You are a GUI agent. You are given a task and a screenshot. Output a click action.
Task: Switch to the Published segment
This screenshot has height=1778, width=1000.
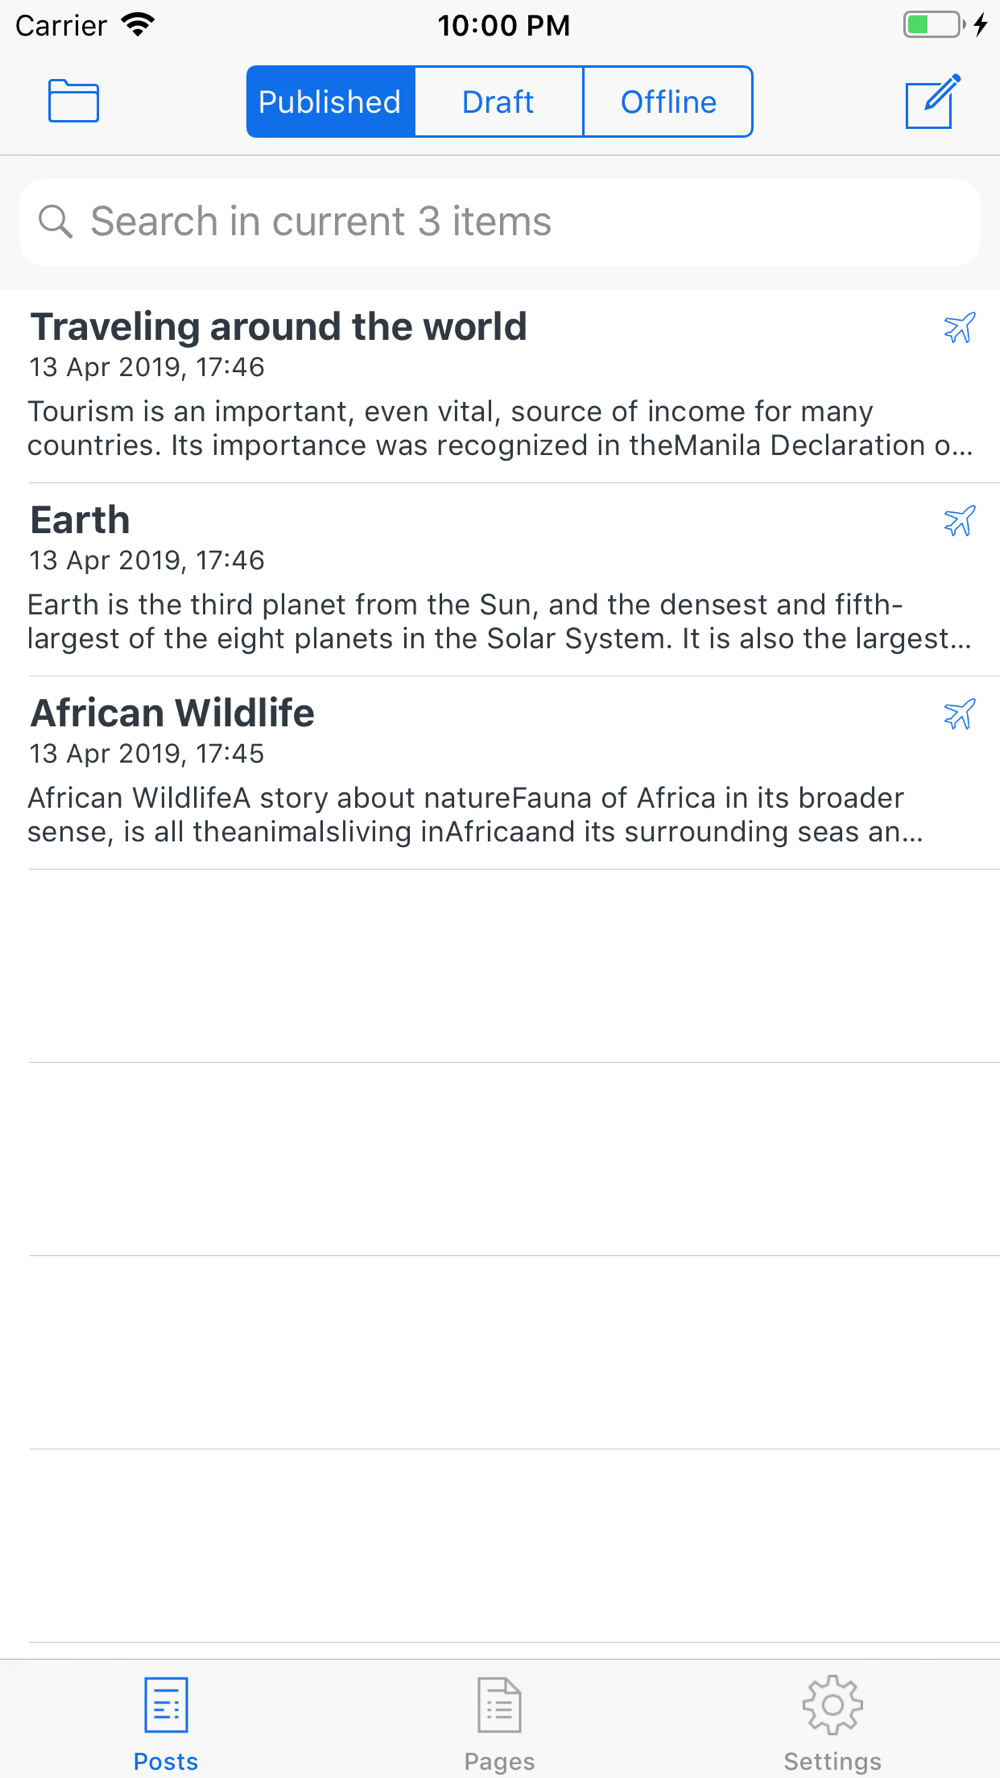coord(331,102)
